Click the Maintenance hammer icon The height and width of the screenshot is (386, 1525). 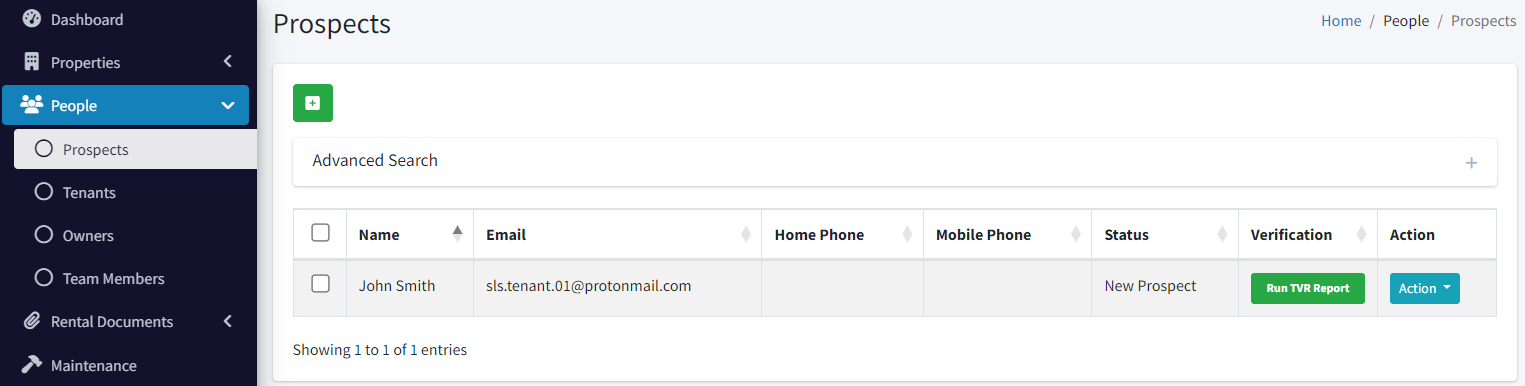pos(32,365)
